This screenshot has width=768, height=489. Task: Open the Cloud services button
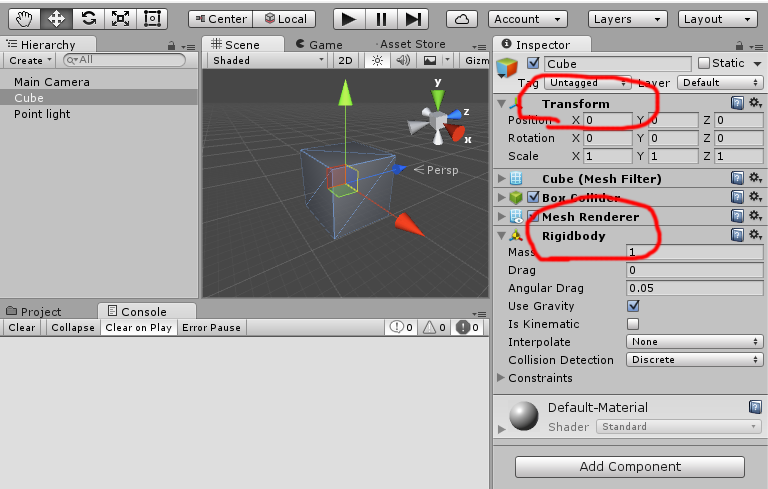tap(462, 19)
